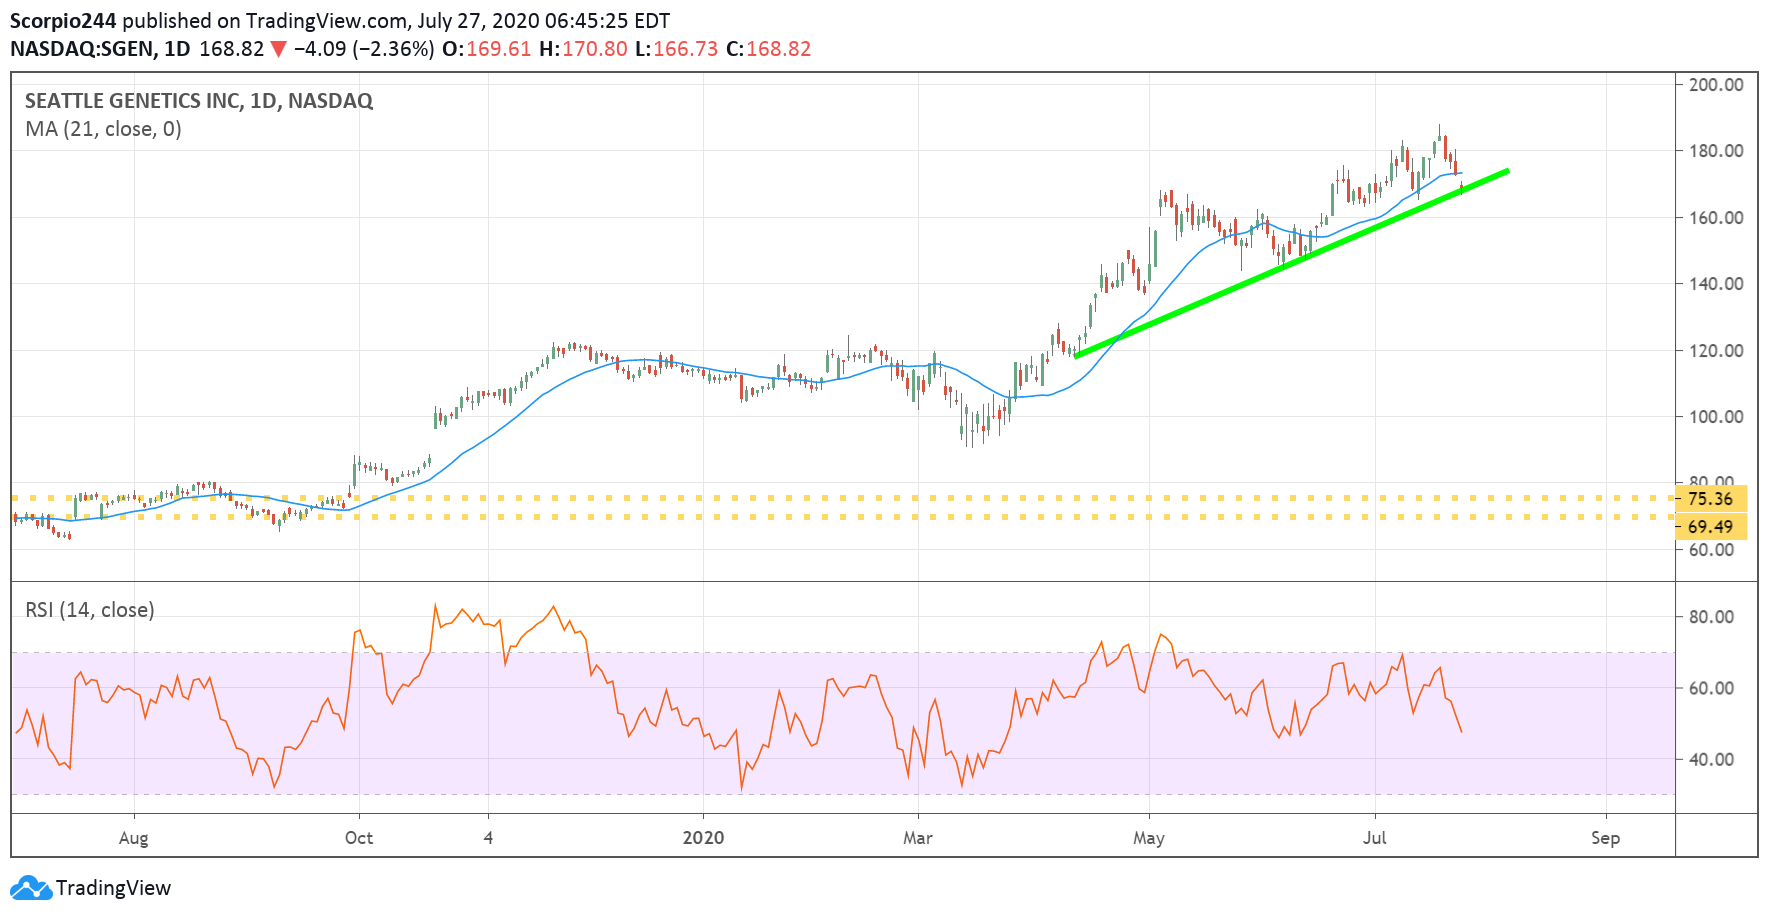The height and width of the screenshot is (918, 1769).
Task: Click the lower 69.49 dotted yellow horizontal line
Action: [x=843, y=517]
